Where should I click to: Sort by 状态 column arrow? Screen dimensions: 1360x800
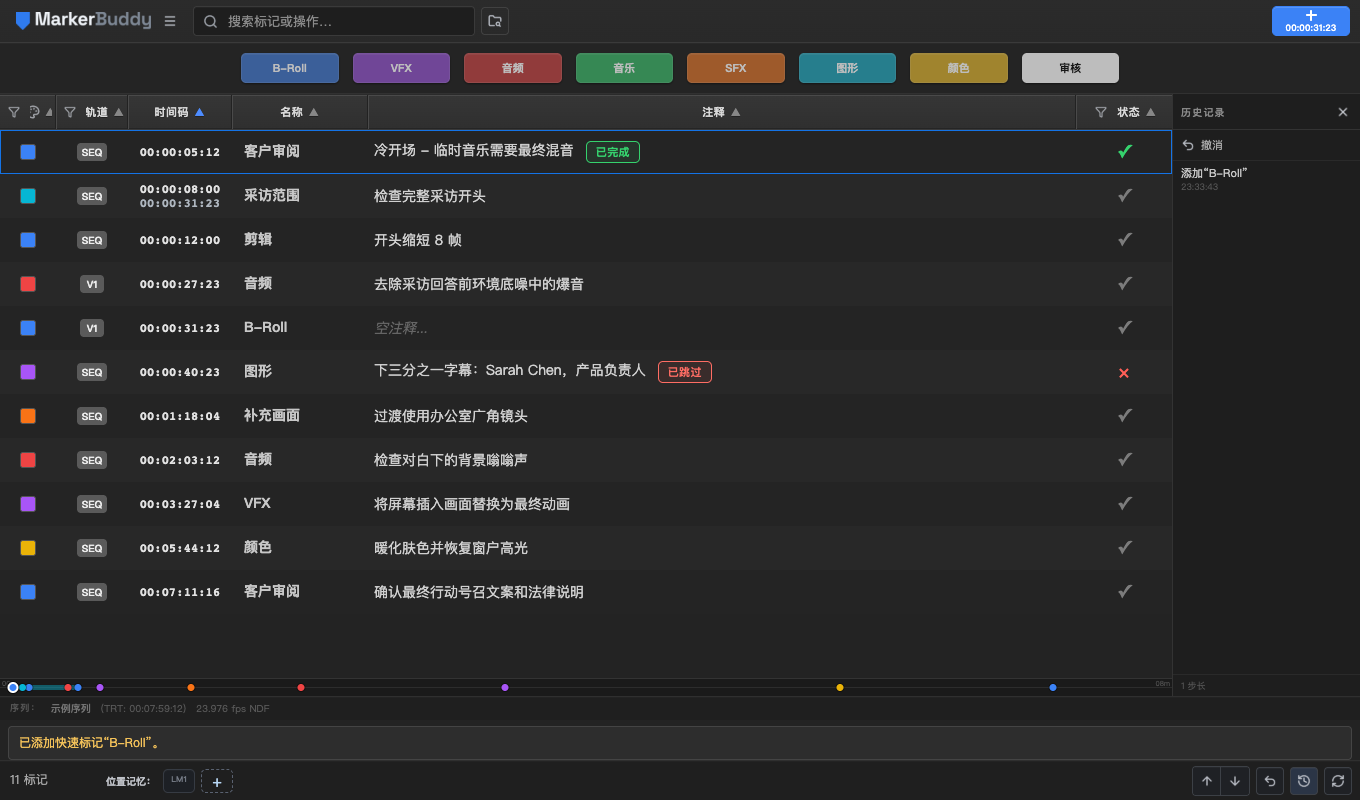[x=1151, y=112]
